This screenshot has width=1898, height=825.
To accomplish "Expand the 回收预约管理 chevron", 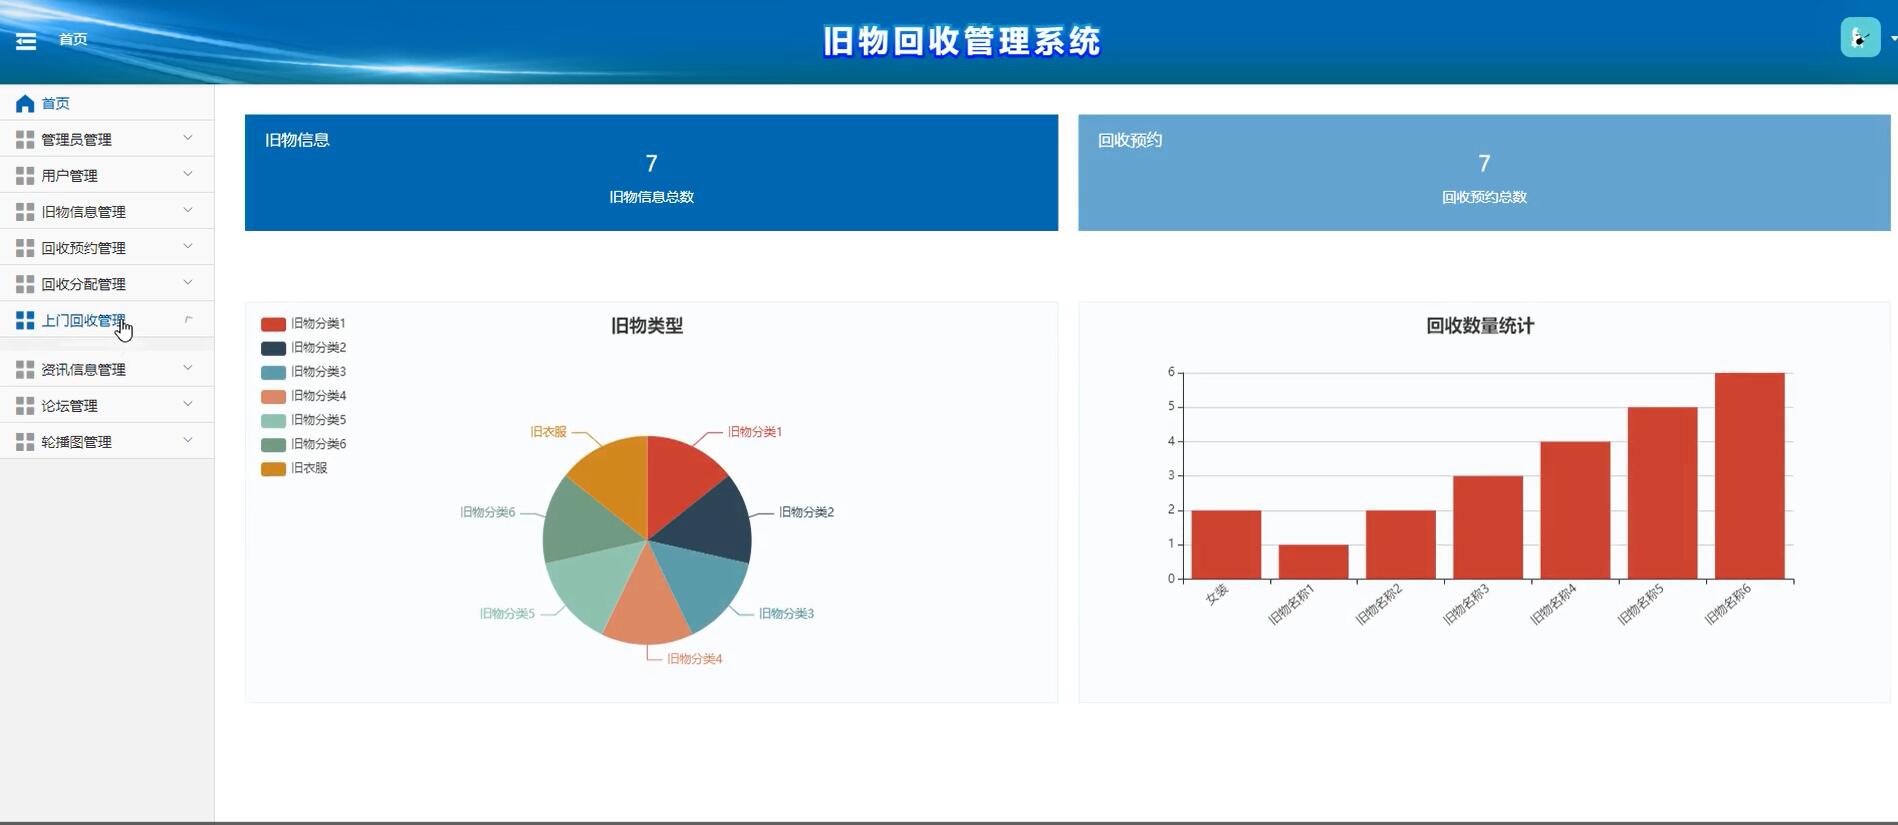I will click(x=187, y=246).
